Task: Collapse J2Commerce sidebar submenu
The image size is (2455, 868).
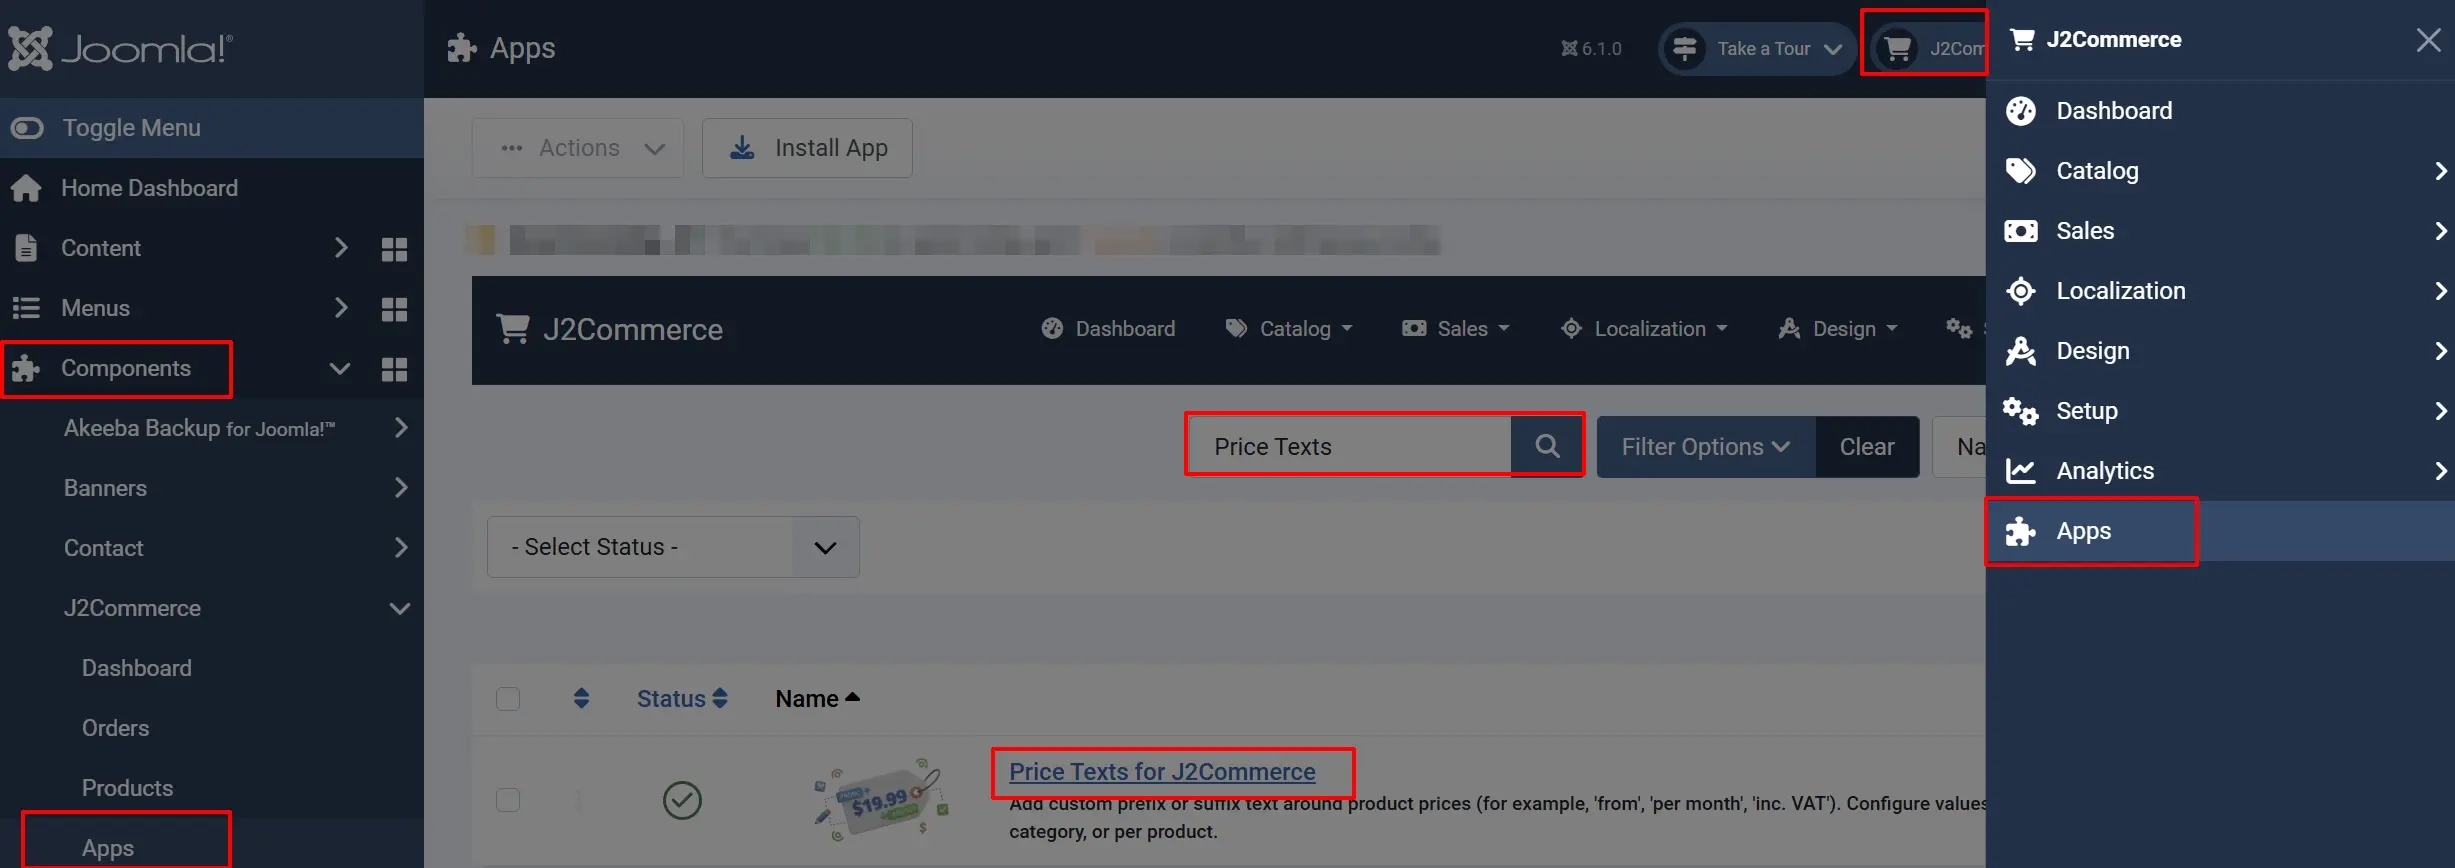Action: 400,608
